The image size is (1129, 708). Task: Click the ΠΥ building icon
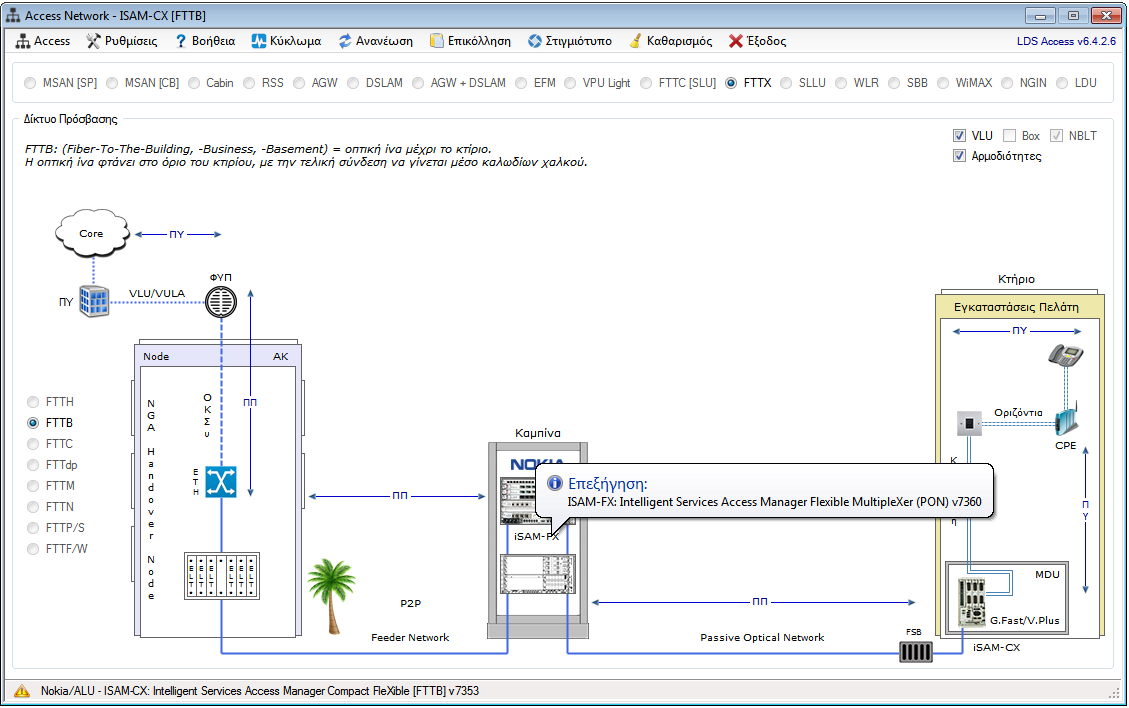click(x=94, y=300)
